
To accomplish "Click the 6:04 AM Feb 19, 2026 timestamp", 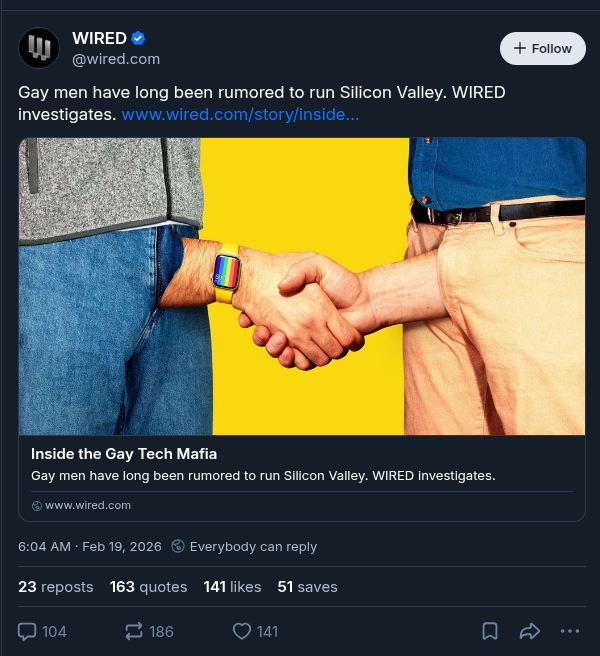I will click(x=90, y=546).
